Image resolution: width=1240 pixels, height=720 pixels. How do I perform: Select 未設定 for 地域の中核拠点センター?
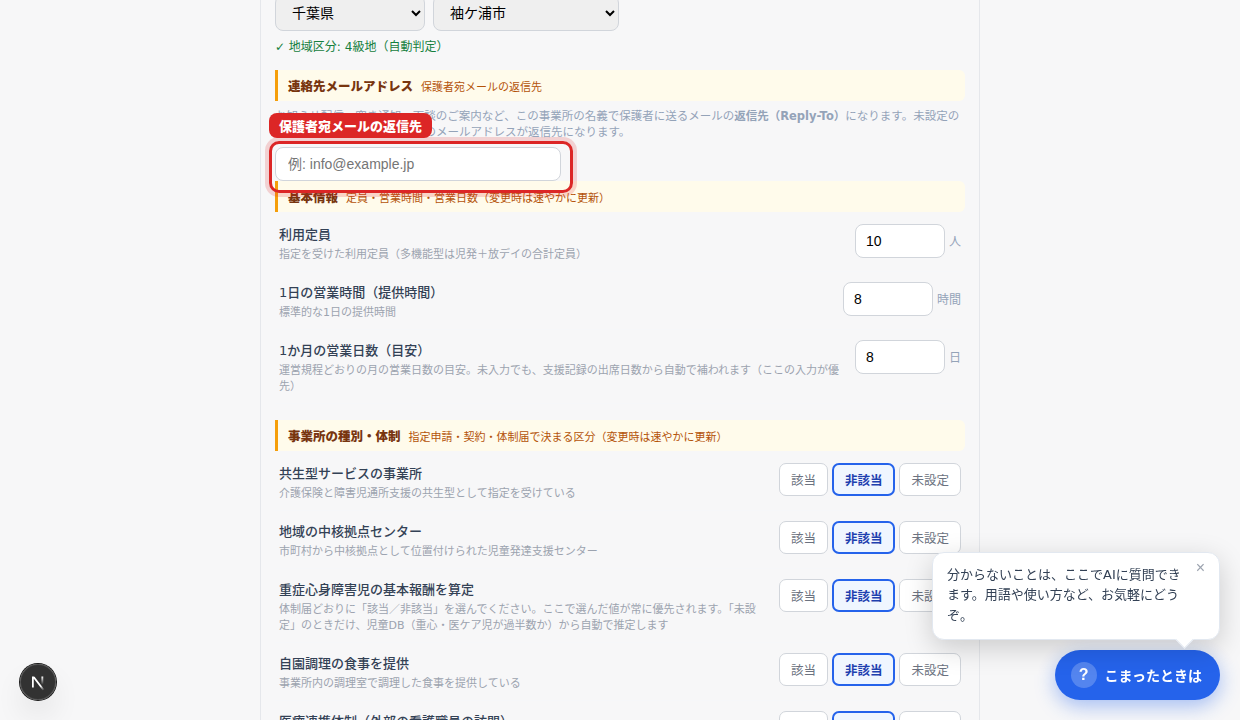(930, 538)
